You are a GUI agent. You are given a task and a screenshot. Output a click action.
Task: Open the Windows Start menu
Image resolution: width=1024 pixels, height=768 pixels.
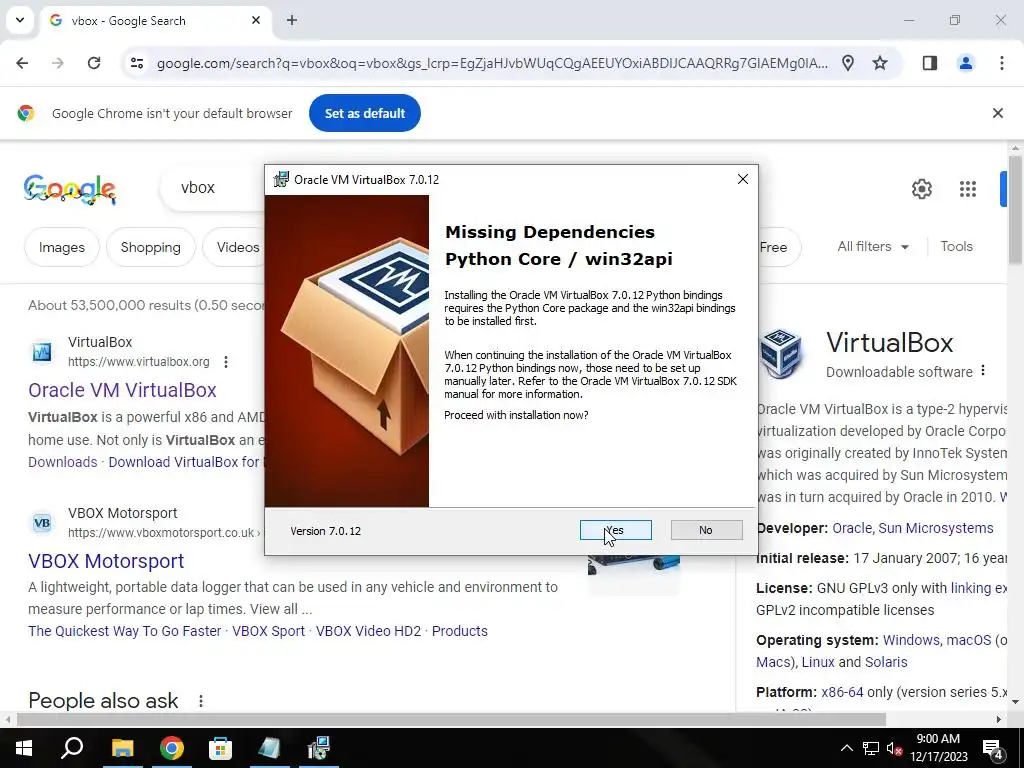click(24, 748)
